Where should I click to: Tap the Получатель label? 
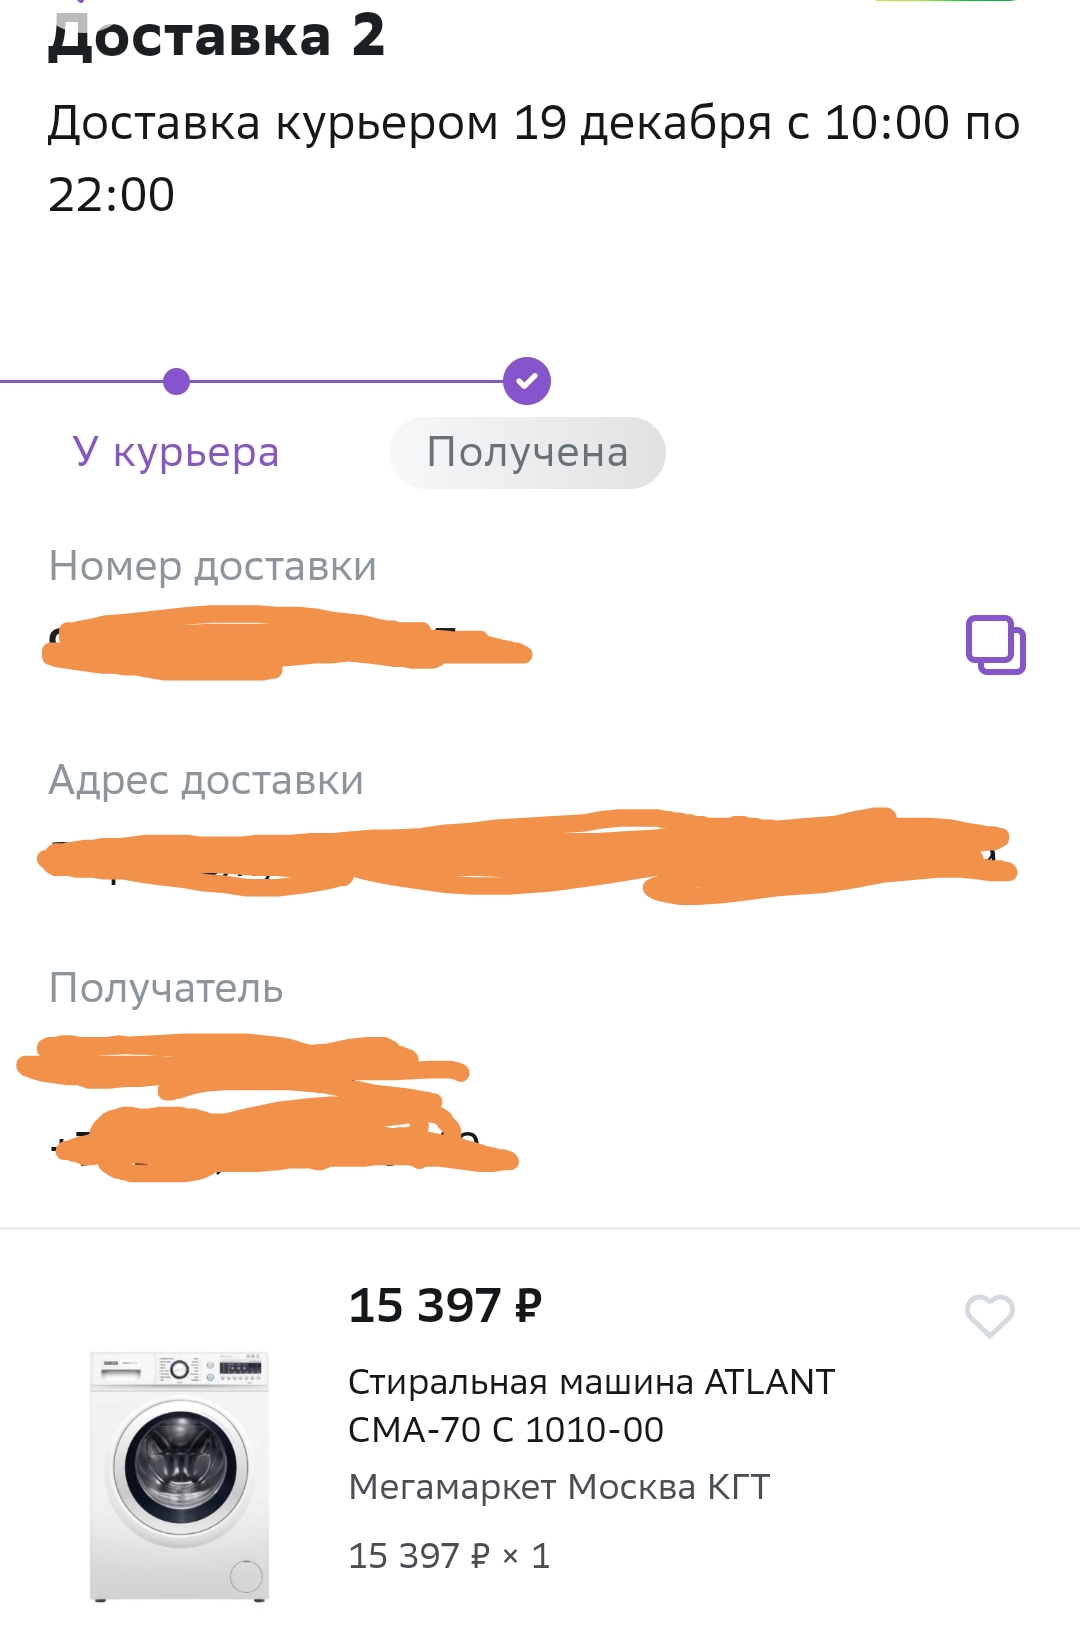tap(166, 988)
